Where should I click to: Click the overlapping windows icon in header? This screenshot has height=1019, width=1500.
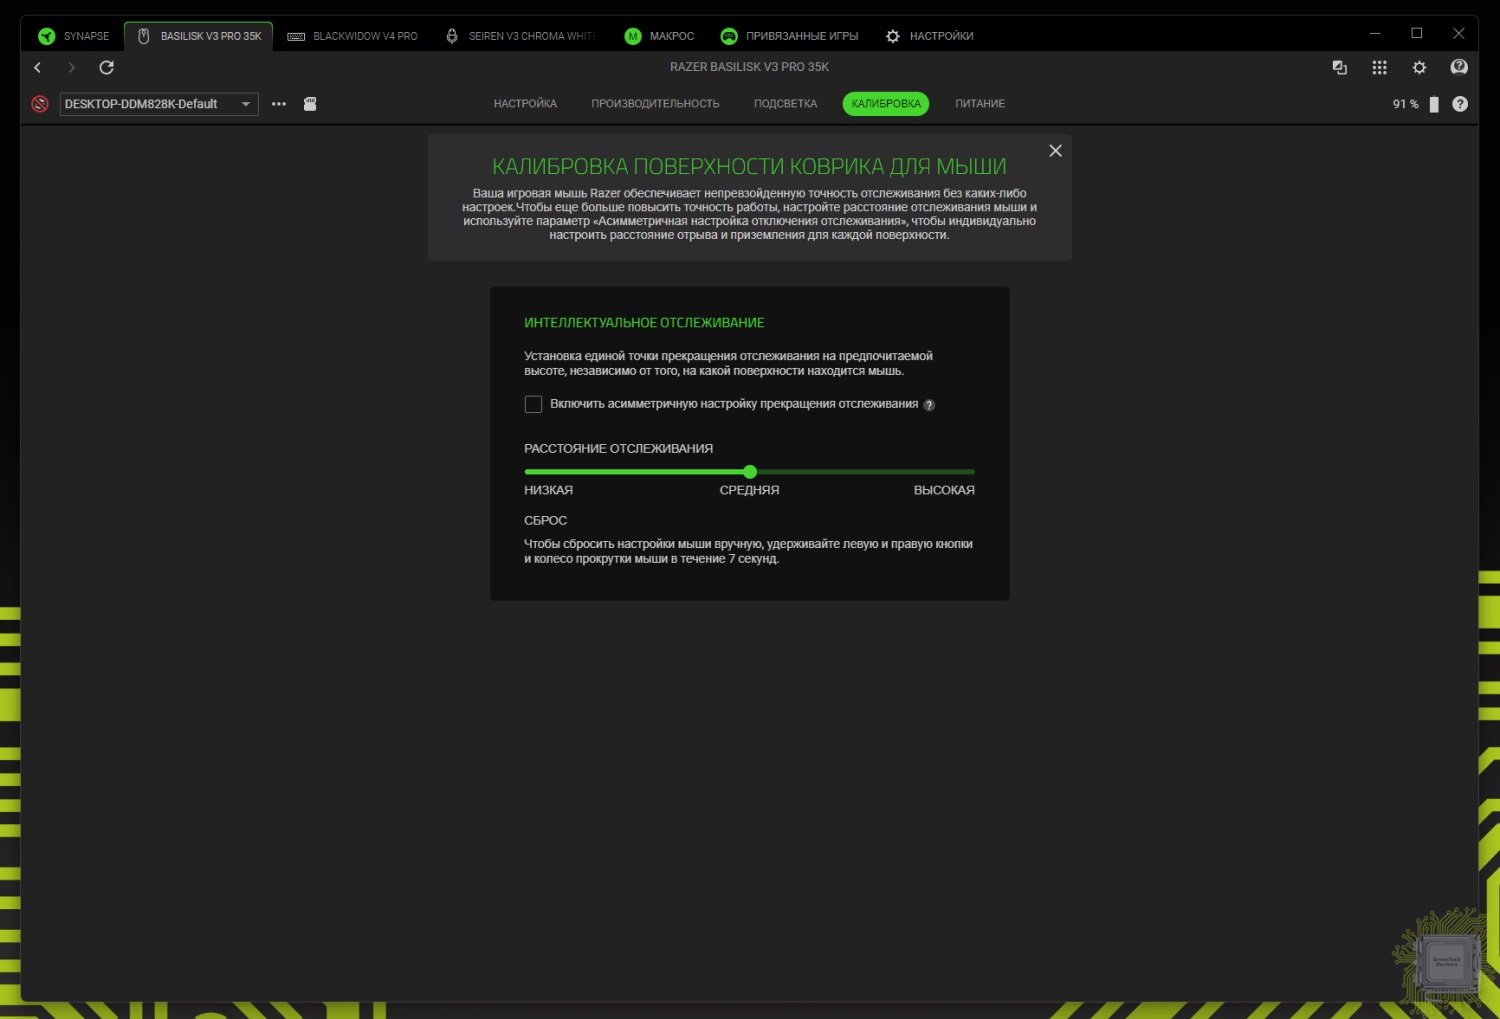[1340, 68]
